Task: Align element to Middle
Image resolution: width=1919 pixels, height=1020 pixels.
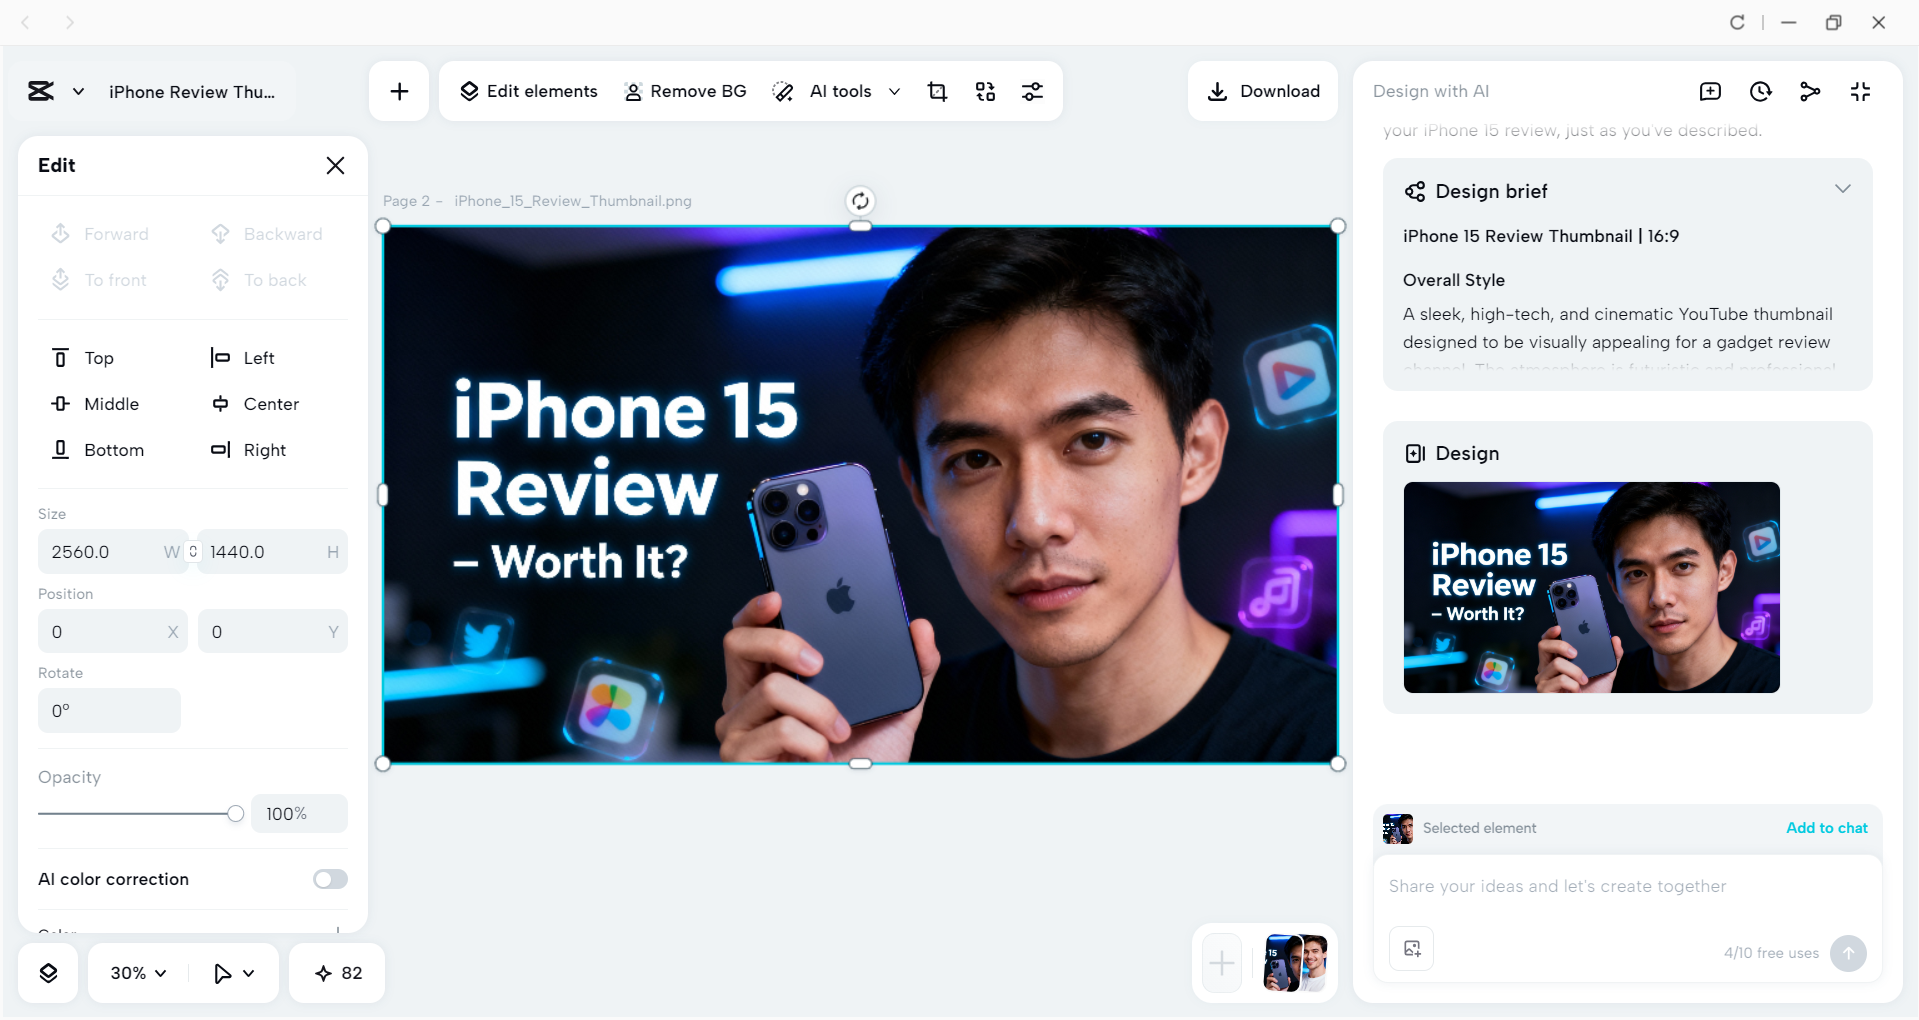Action: coord(95,404)
